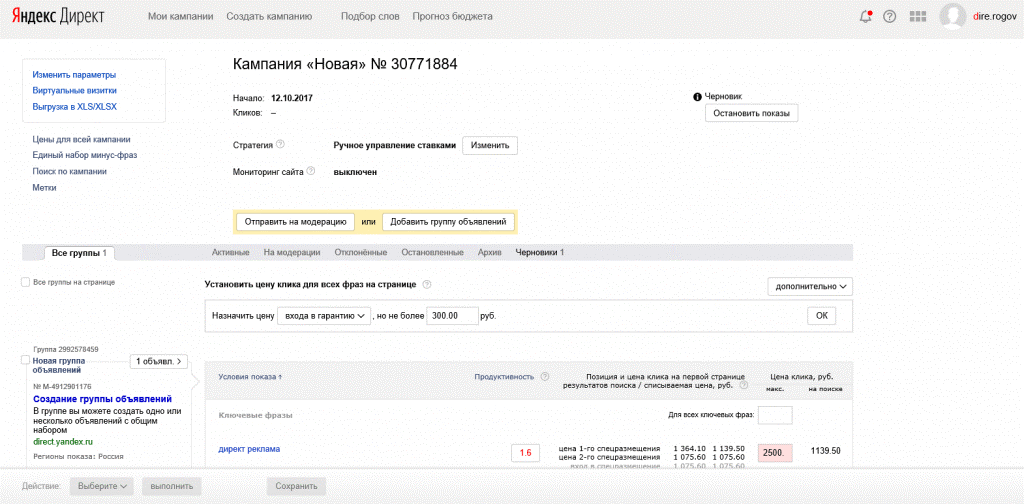
Task: Open Метки link in sidebar
Action: coord(44,187)
